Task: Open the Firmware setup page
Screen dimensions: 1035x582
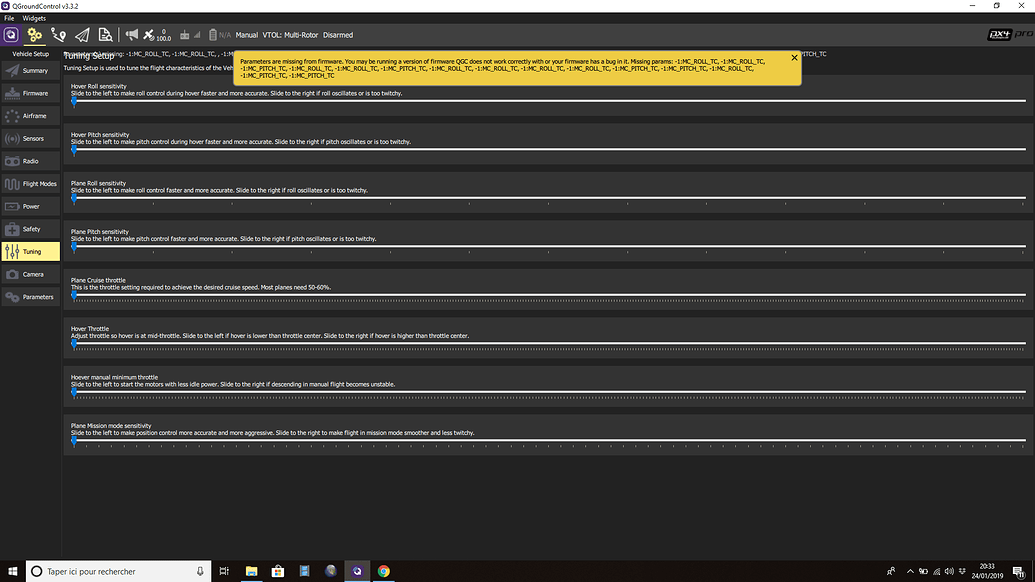Action: click(30, 93)
